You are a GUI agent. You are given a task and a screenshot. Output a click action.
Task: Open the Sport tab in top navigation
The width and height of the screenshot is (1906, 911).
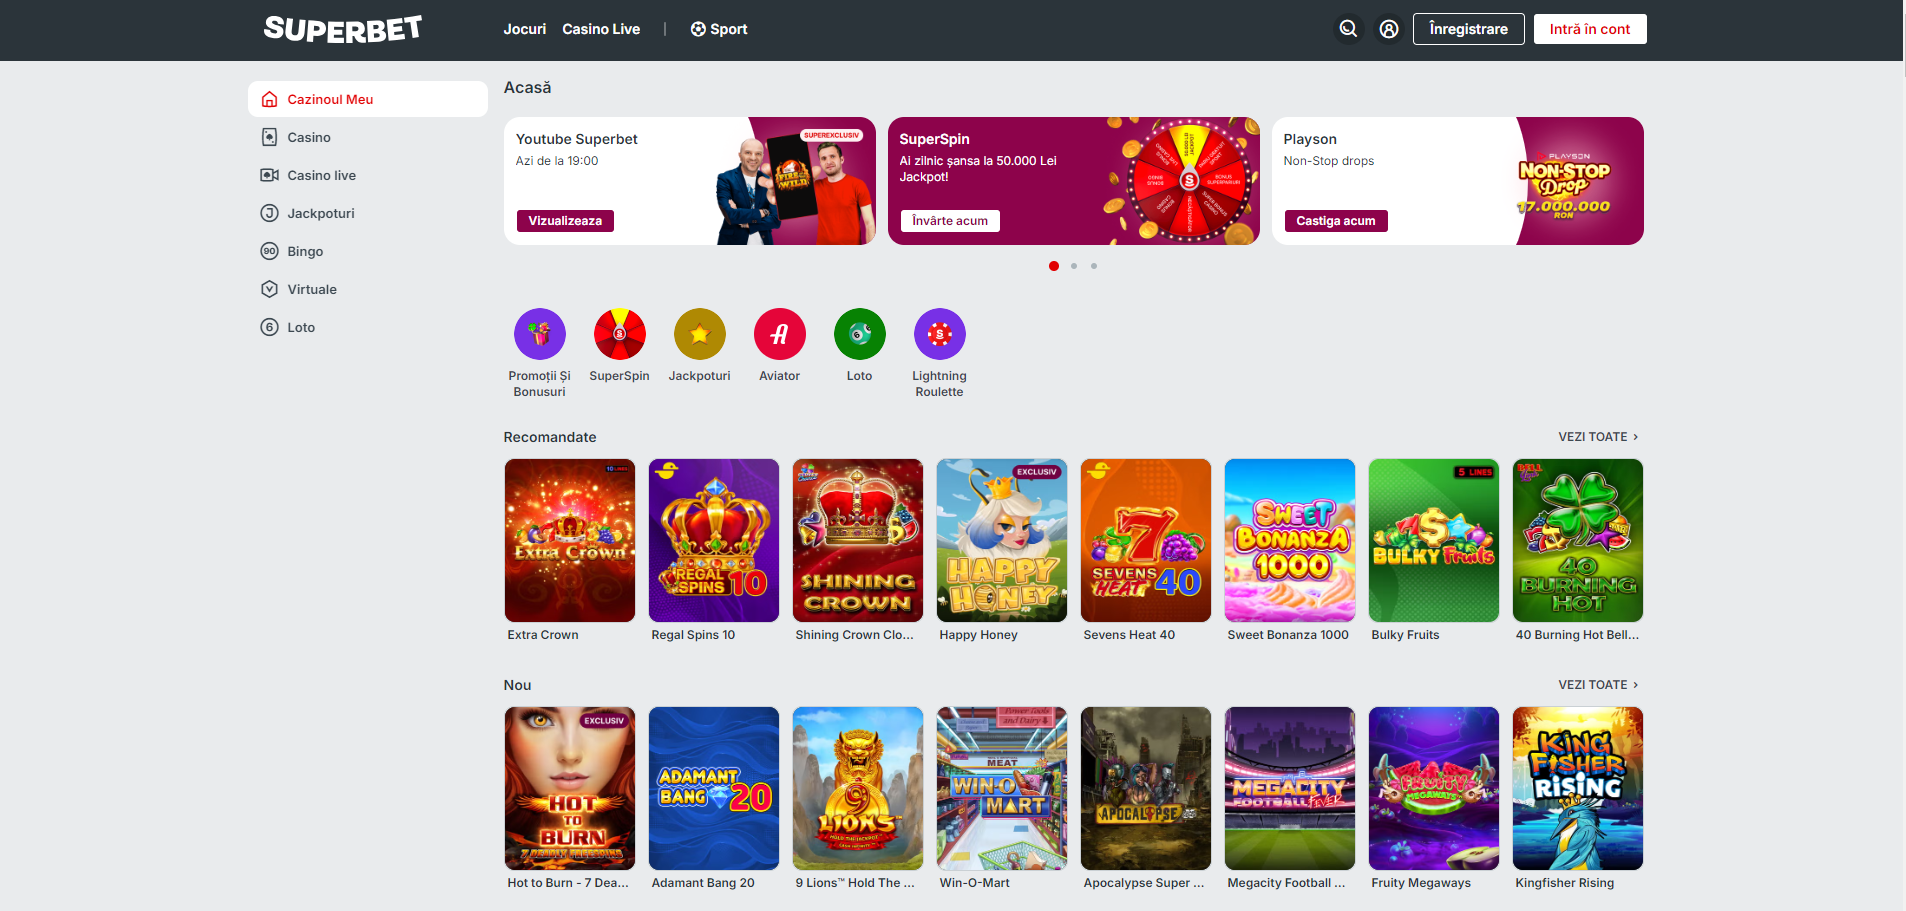(719, 29)
